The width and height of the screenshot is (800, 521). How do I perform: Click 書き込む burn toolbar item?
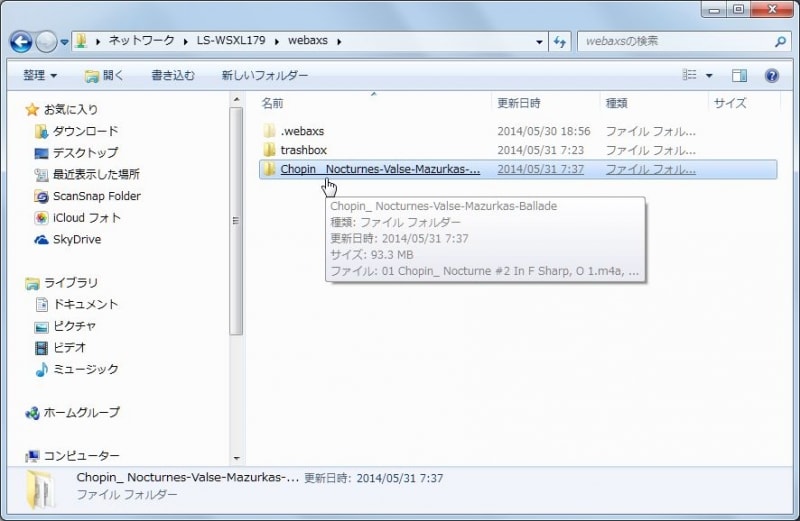pyautogui.click(x=175, y=76)
